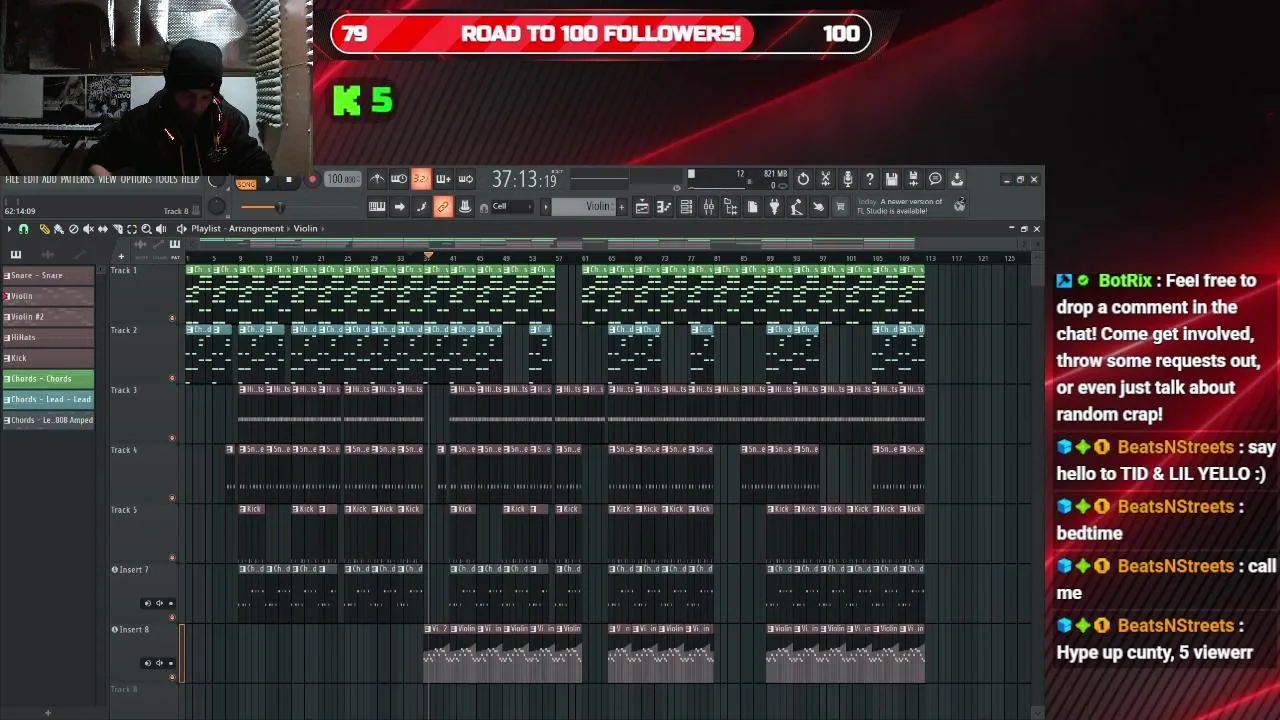Open the OPTIONS menu
1280x720 pixels.
point(137,179)
